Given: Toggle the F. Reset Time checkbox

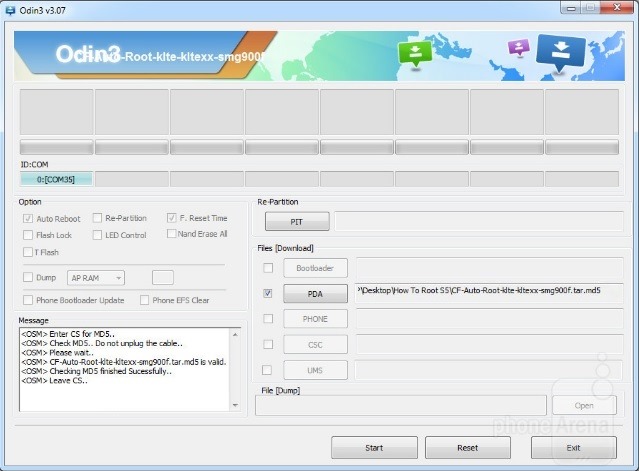Looking at the screenshot, I should tap(172, 218).
